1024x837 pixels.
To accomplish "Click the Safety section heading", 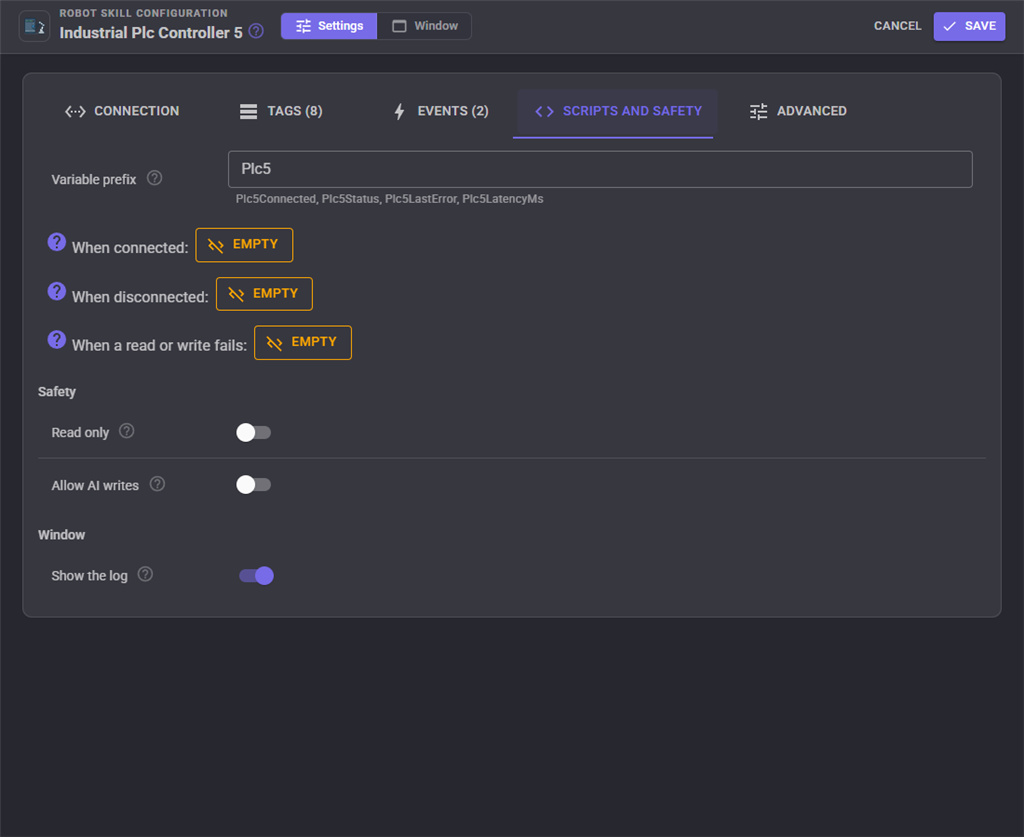I will [57, 392].
